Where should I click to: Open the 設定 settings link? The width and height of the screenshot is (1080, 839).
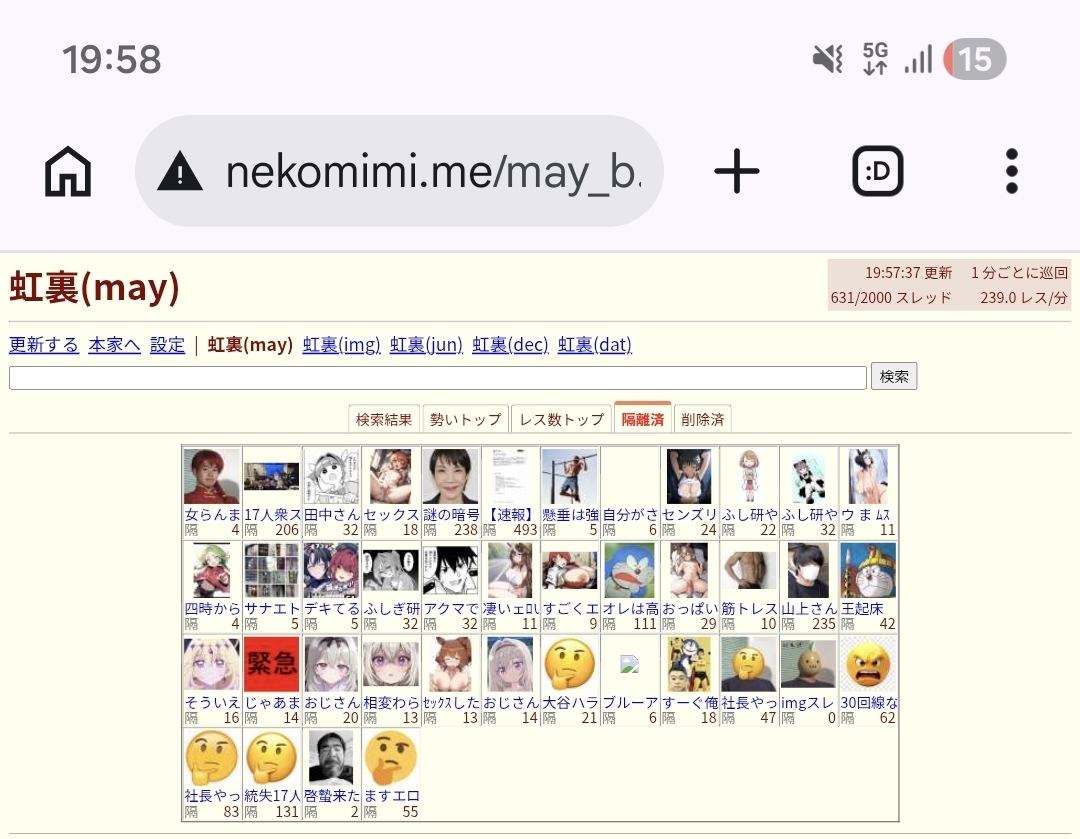click(167, 344)
